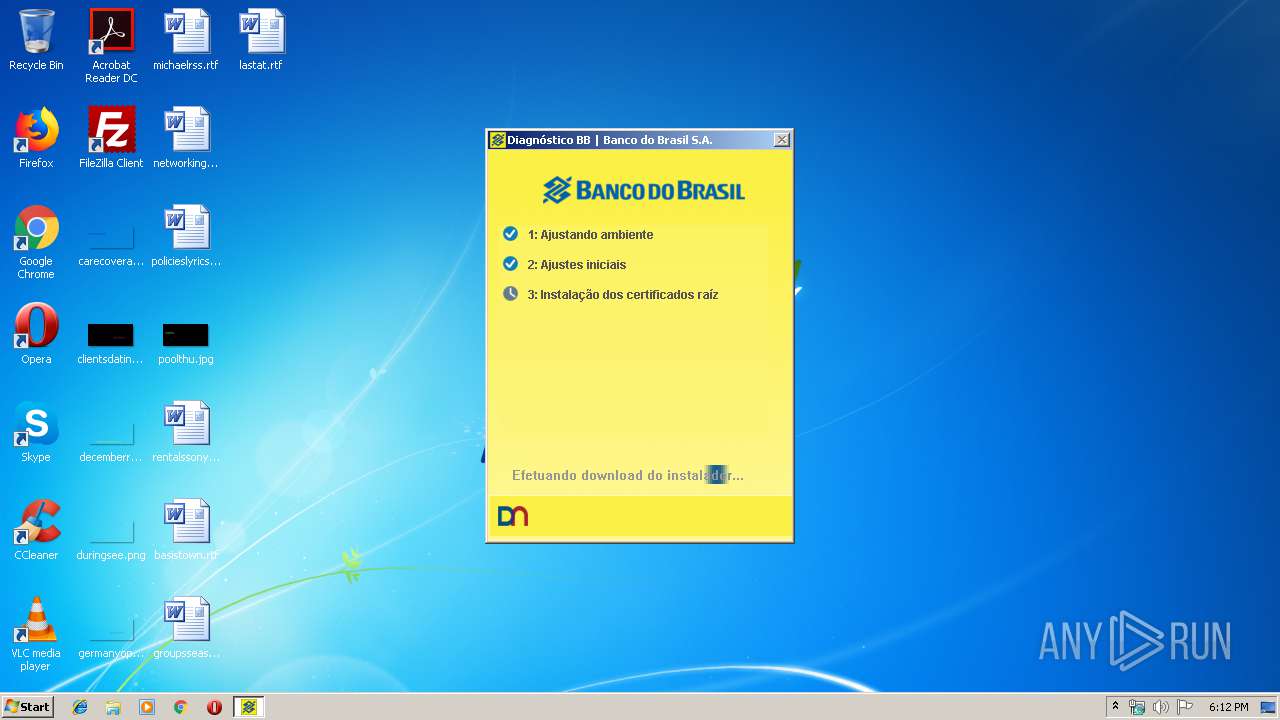1280x720 pixels.
Task: Open the Skype desktop shortcut
Action: click(x=36, y=432)
